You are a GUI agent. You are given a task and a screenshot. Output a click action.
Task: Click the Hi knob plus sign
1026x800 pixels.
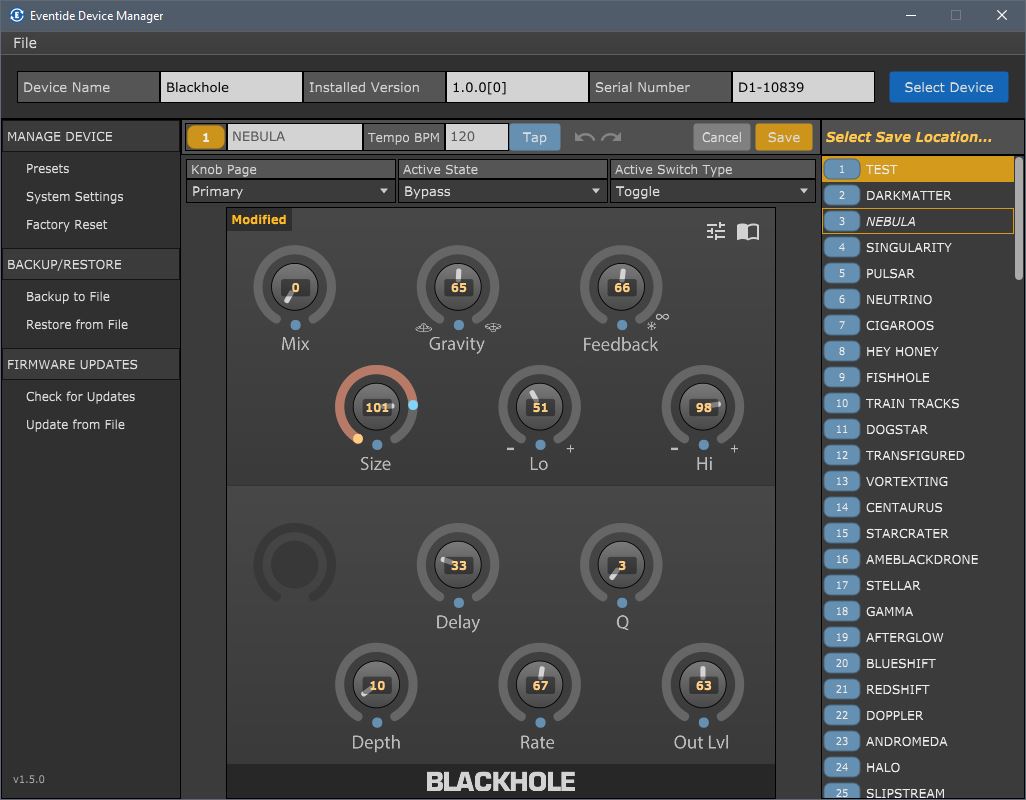[734, 449]
